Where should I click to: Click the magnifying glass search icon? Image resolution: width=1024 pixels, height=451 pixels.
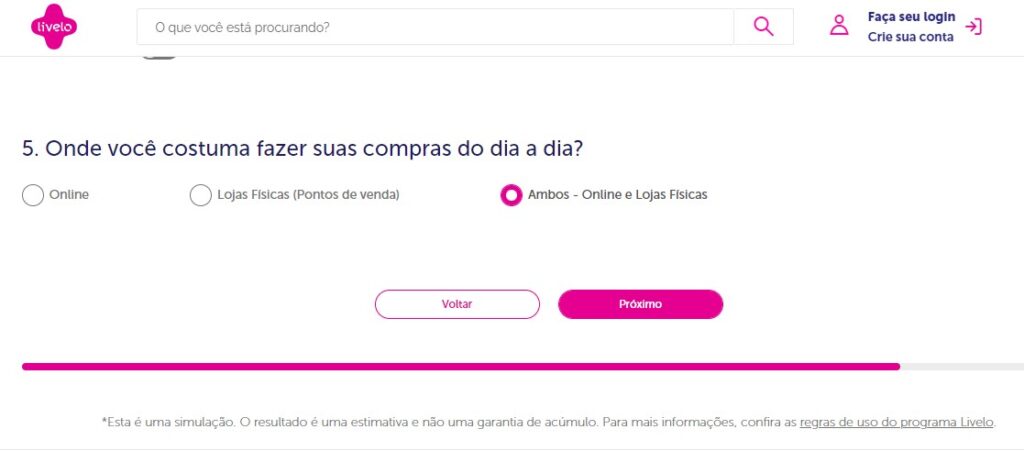763,27
